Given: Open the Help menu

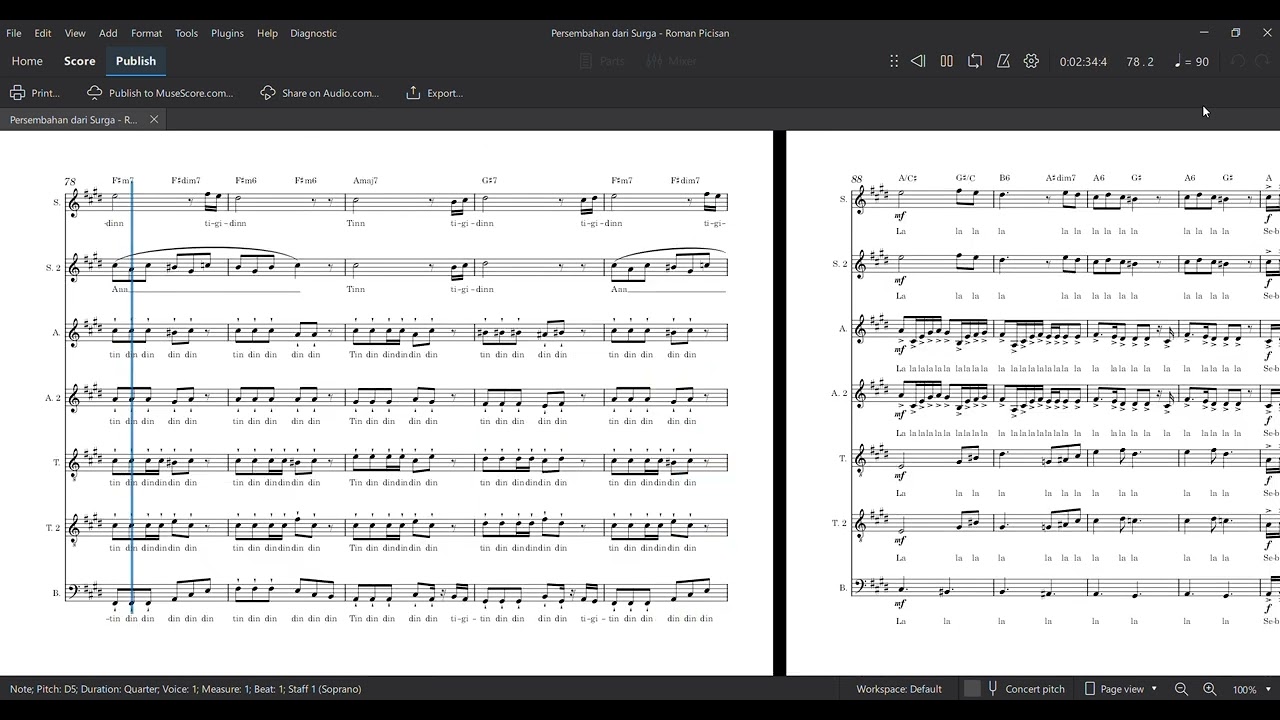Looking at the screenshot, I should (267, 33).
